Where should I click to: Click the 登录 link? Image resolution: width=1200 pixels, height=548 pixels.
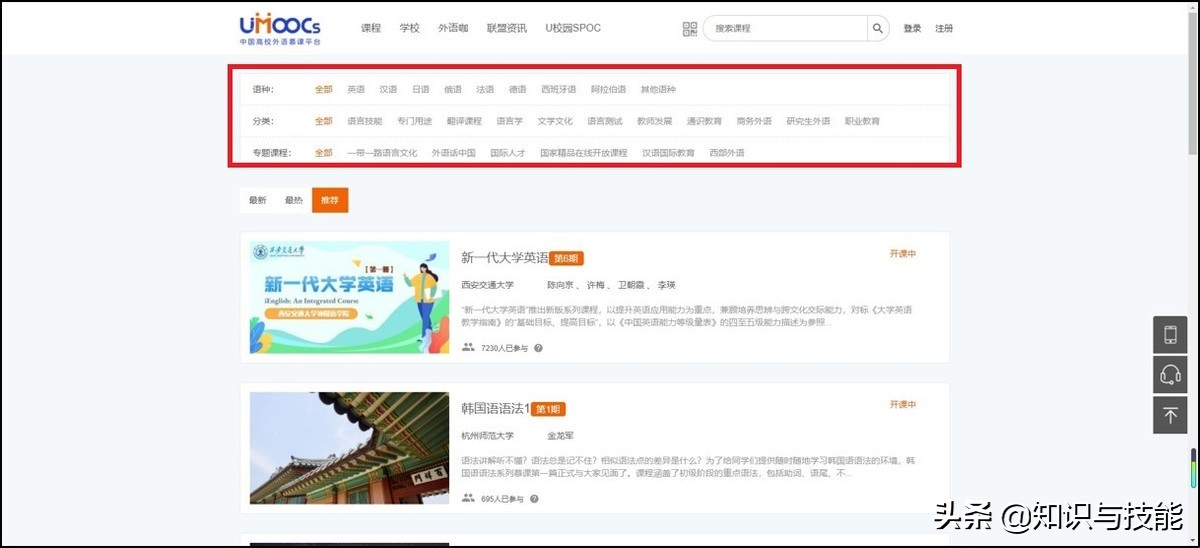click(912, 29)
